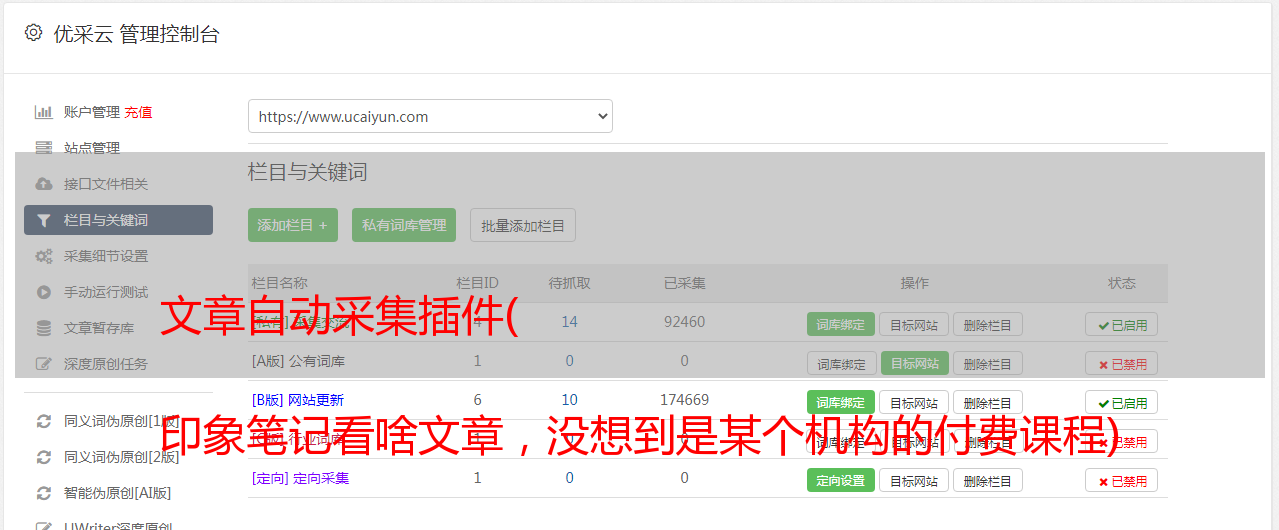Image resolution: width=1279 pixels, height=530 pixels.
Task: Open the 站点管理 menu item
Action: [x=92, y=148]
